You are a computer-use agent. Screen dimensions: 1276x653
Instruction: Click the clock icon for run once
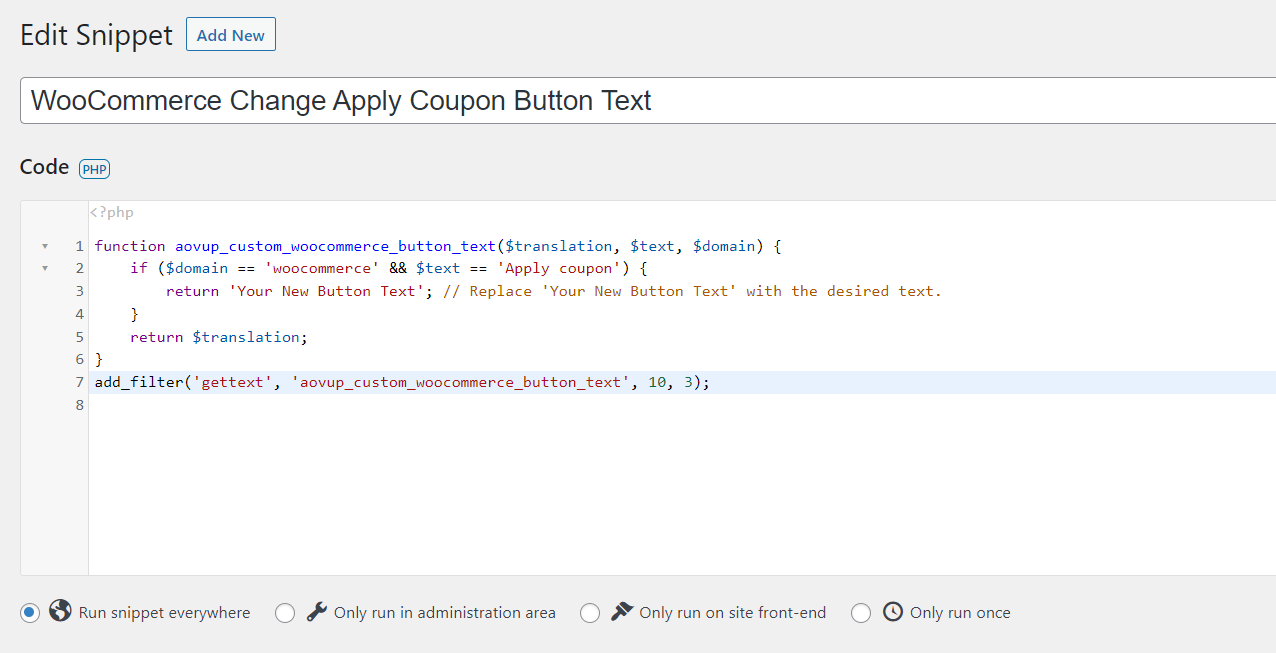pos(893,611)
